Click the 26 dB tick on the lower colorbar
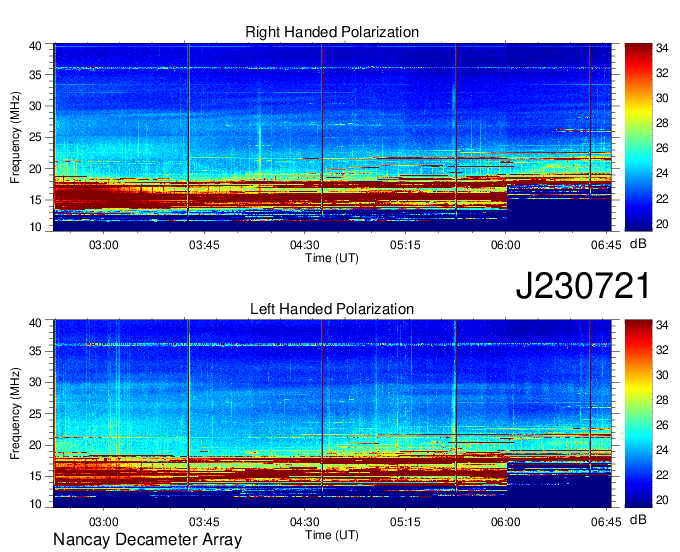The width and height of the screenshot is (680, 552). pyautogui.click(x=662, y=425)
